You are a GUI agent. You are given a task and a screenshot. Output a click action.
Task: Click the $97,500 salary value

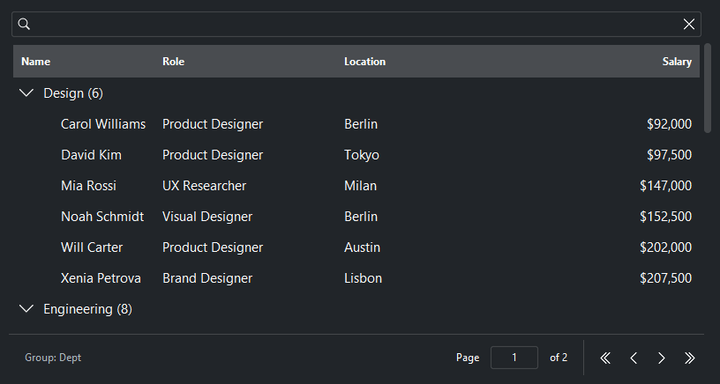coord(669,155)
